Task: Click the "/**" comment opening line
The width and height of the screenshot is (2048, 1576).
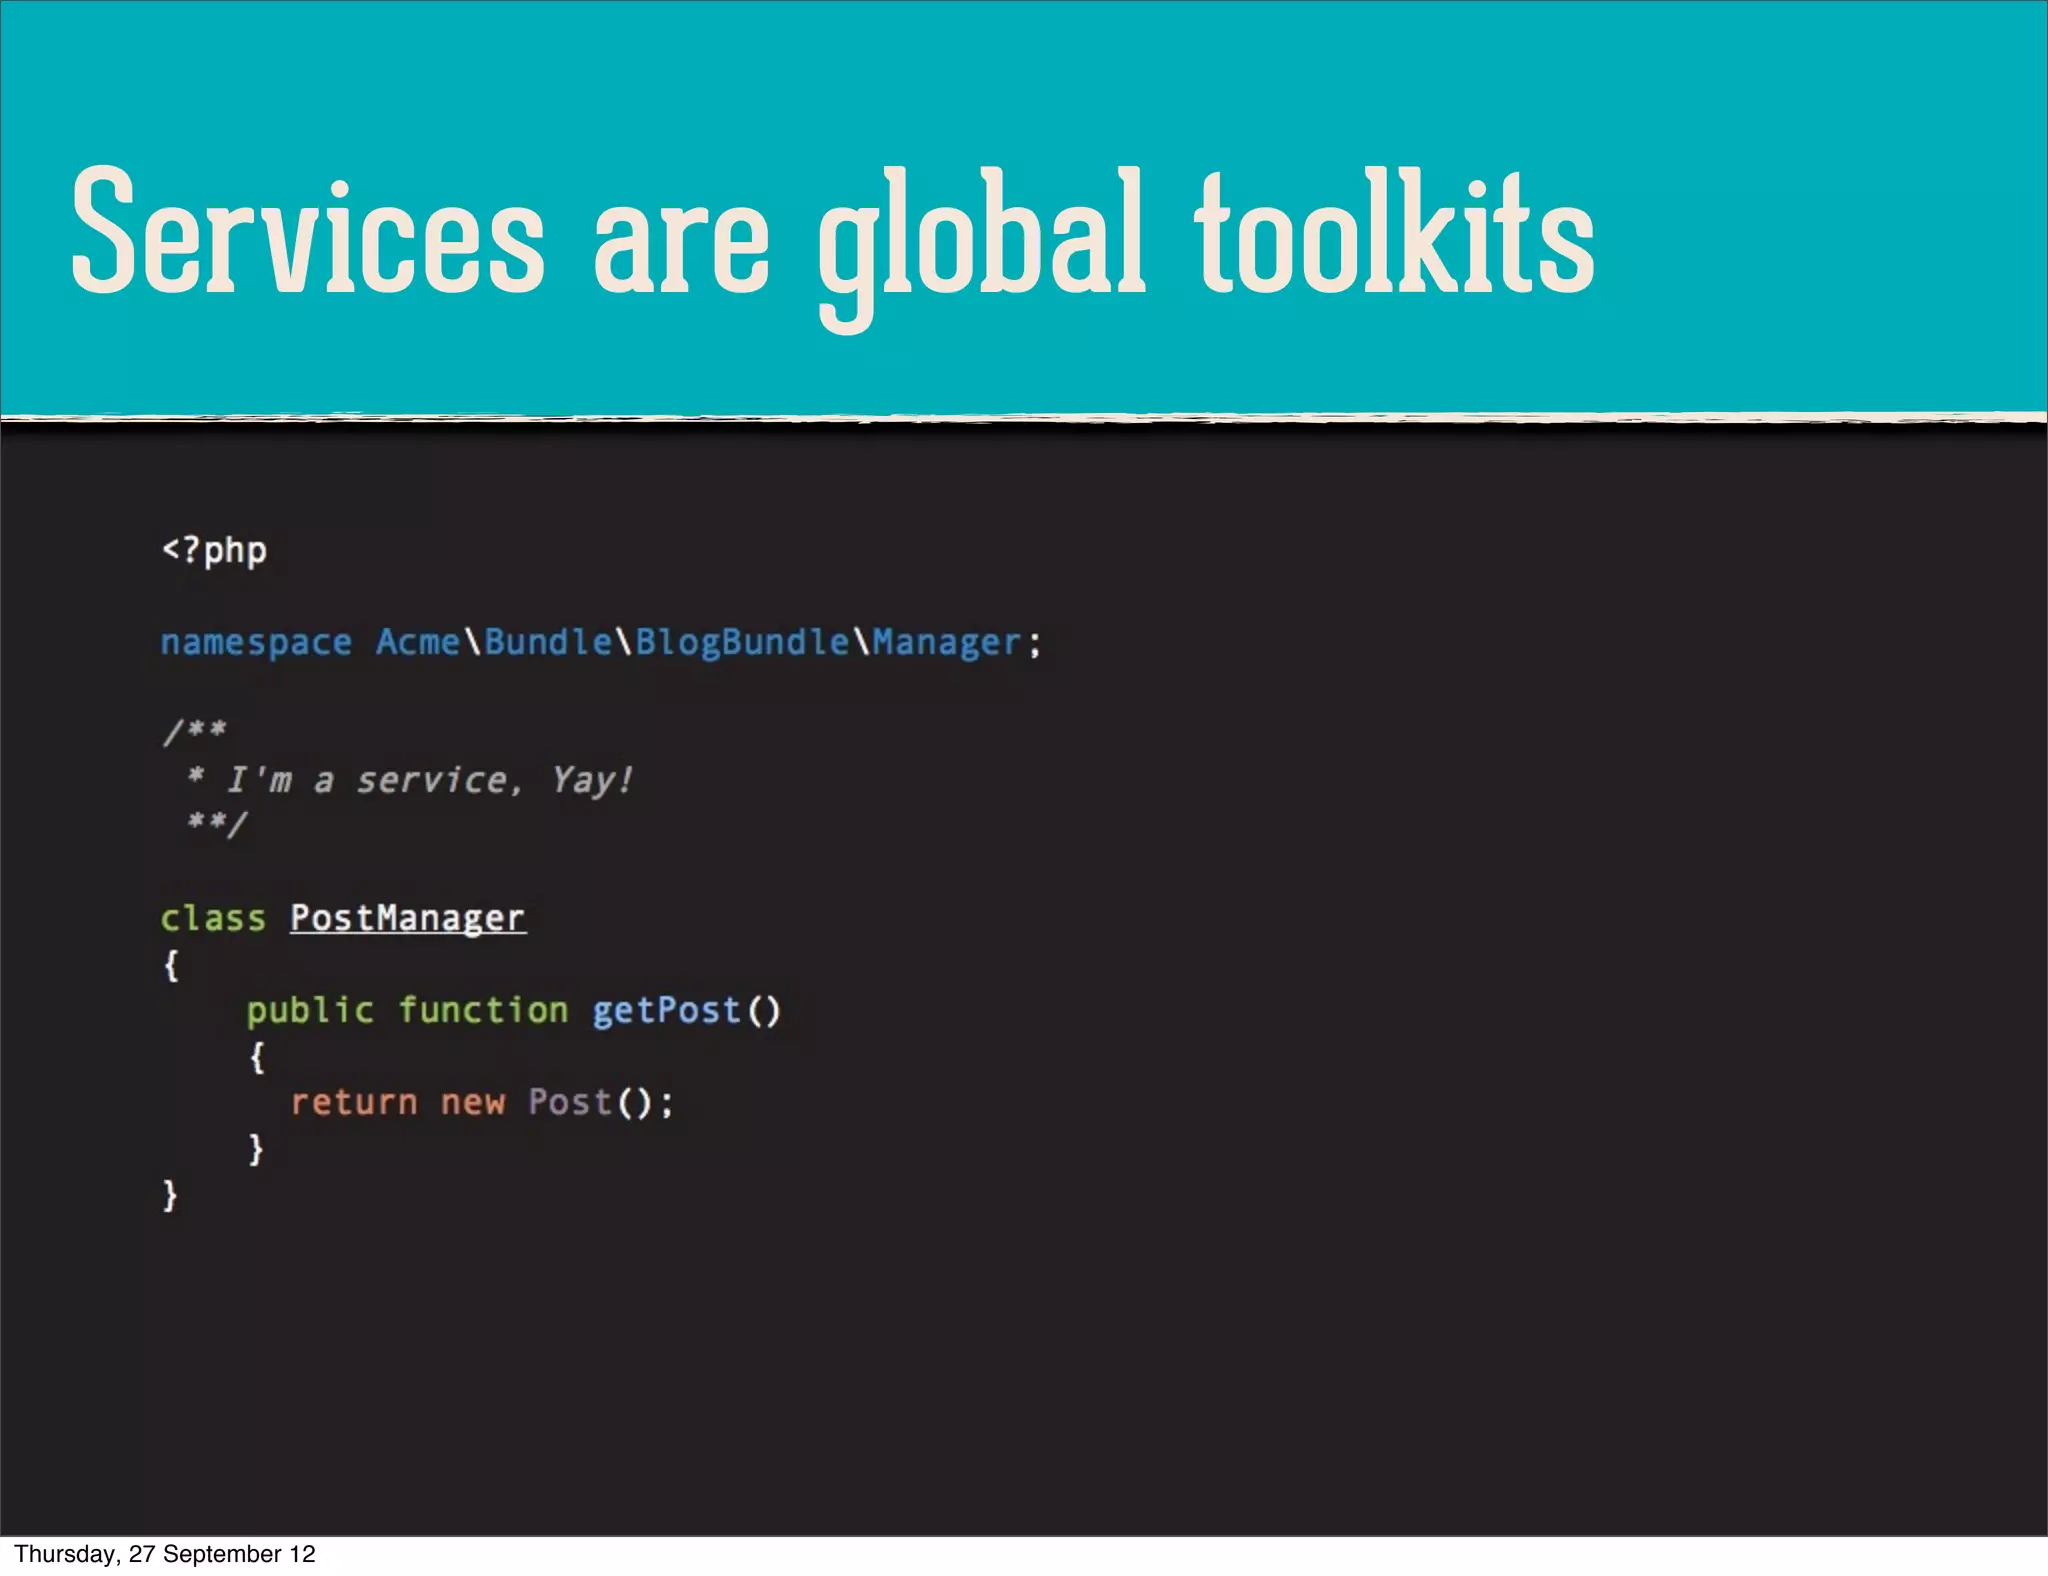Action: pyautogui.click(x=195, y=732)
